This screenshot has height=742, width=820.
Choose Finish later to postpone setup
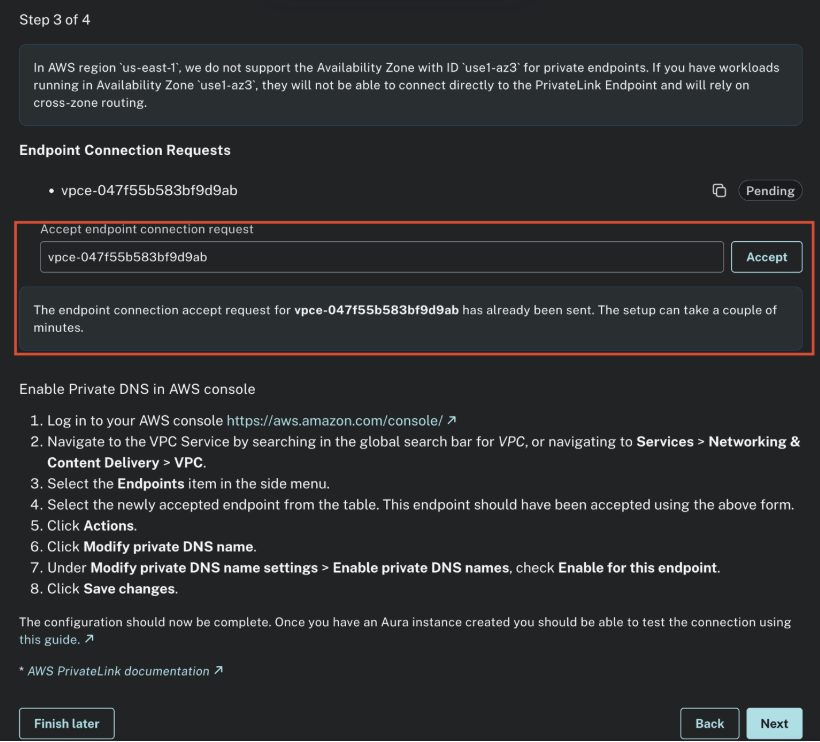coord(66,723)
